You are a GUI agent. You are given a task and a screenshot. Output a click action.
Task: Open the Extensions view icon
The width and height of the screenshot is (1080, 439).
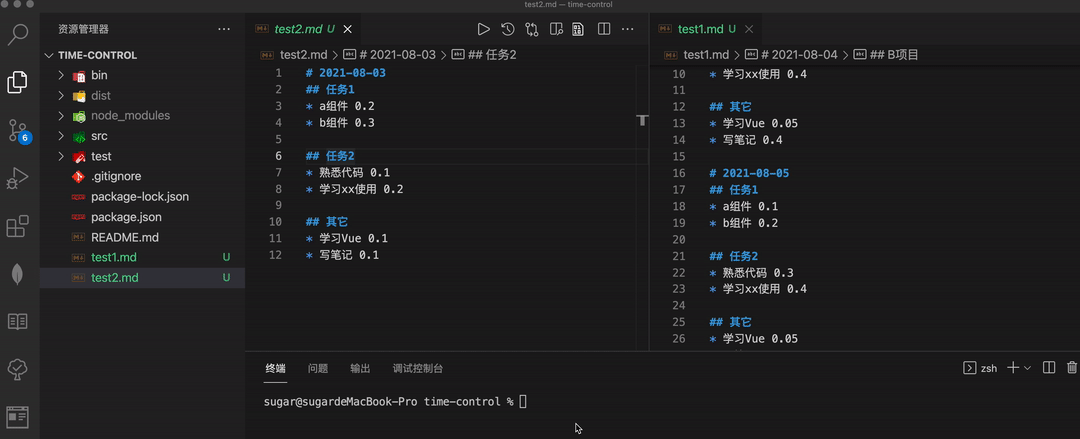[18, 226]
